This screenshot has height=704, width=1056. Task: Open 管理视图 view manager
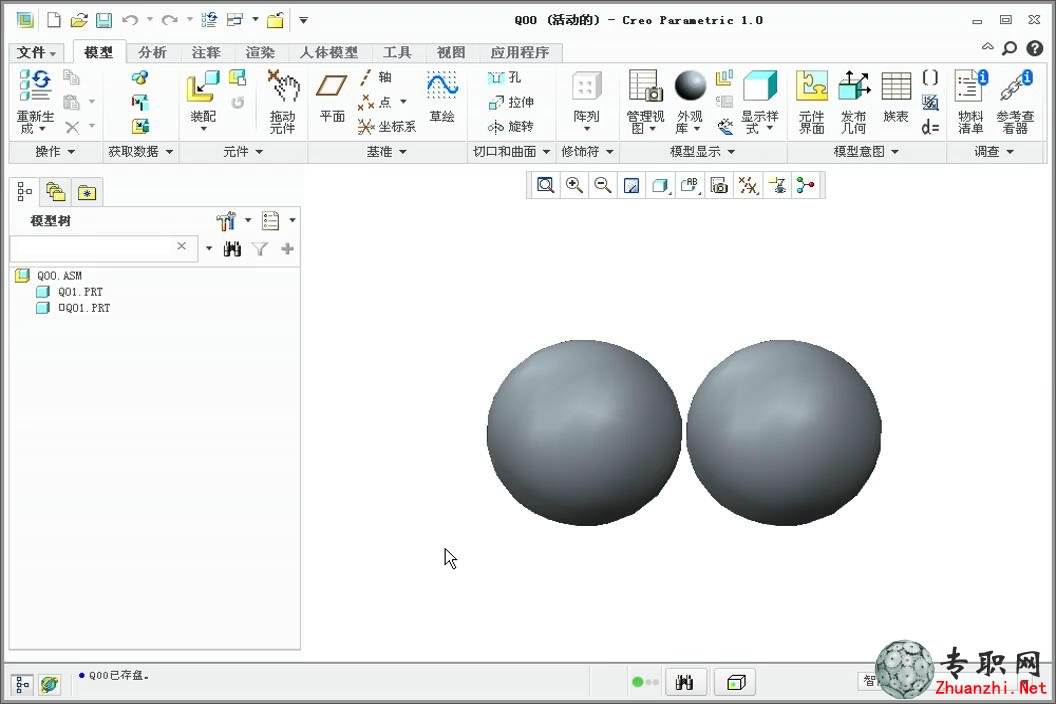tap(645, 101)
